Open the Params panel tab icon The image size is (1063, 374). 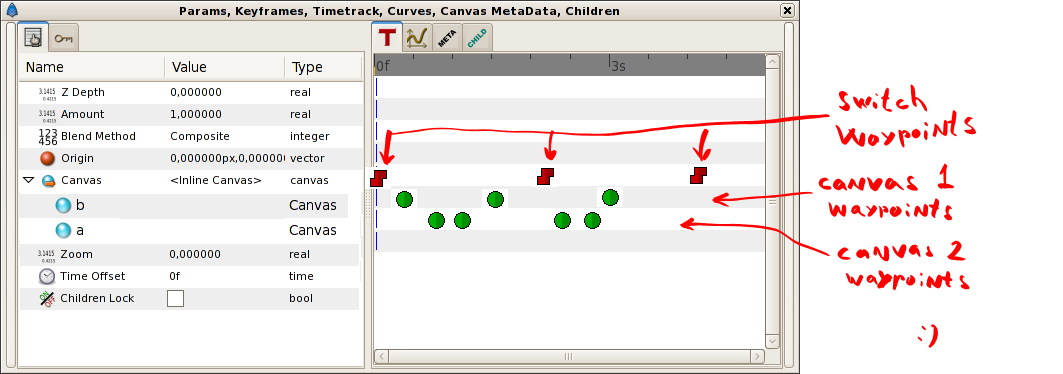pos(33,38)
